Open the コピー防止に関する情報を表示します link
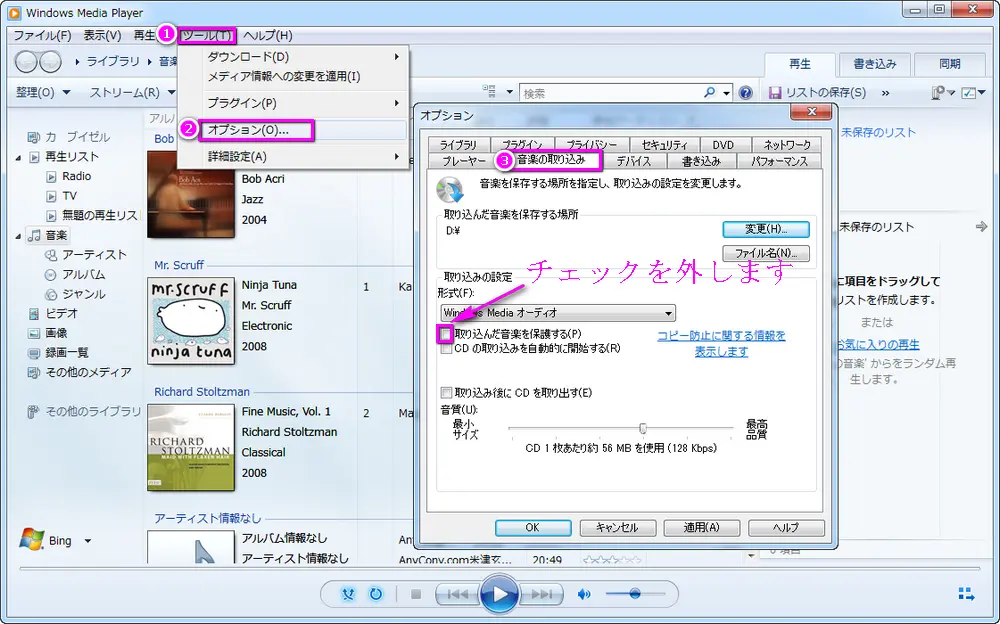The height and width of the screenshot is (624, 1000). tap(721, 343)
